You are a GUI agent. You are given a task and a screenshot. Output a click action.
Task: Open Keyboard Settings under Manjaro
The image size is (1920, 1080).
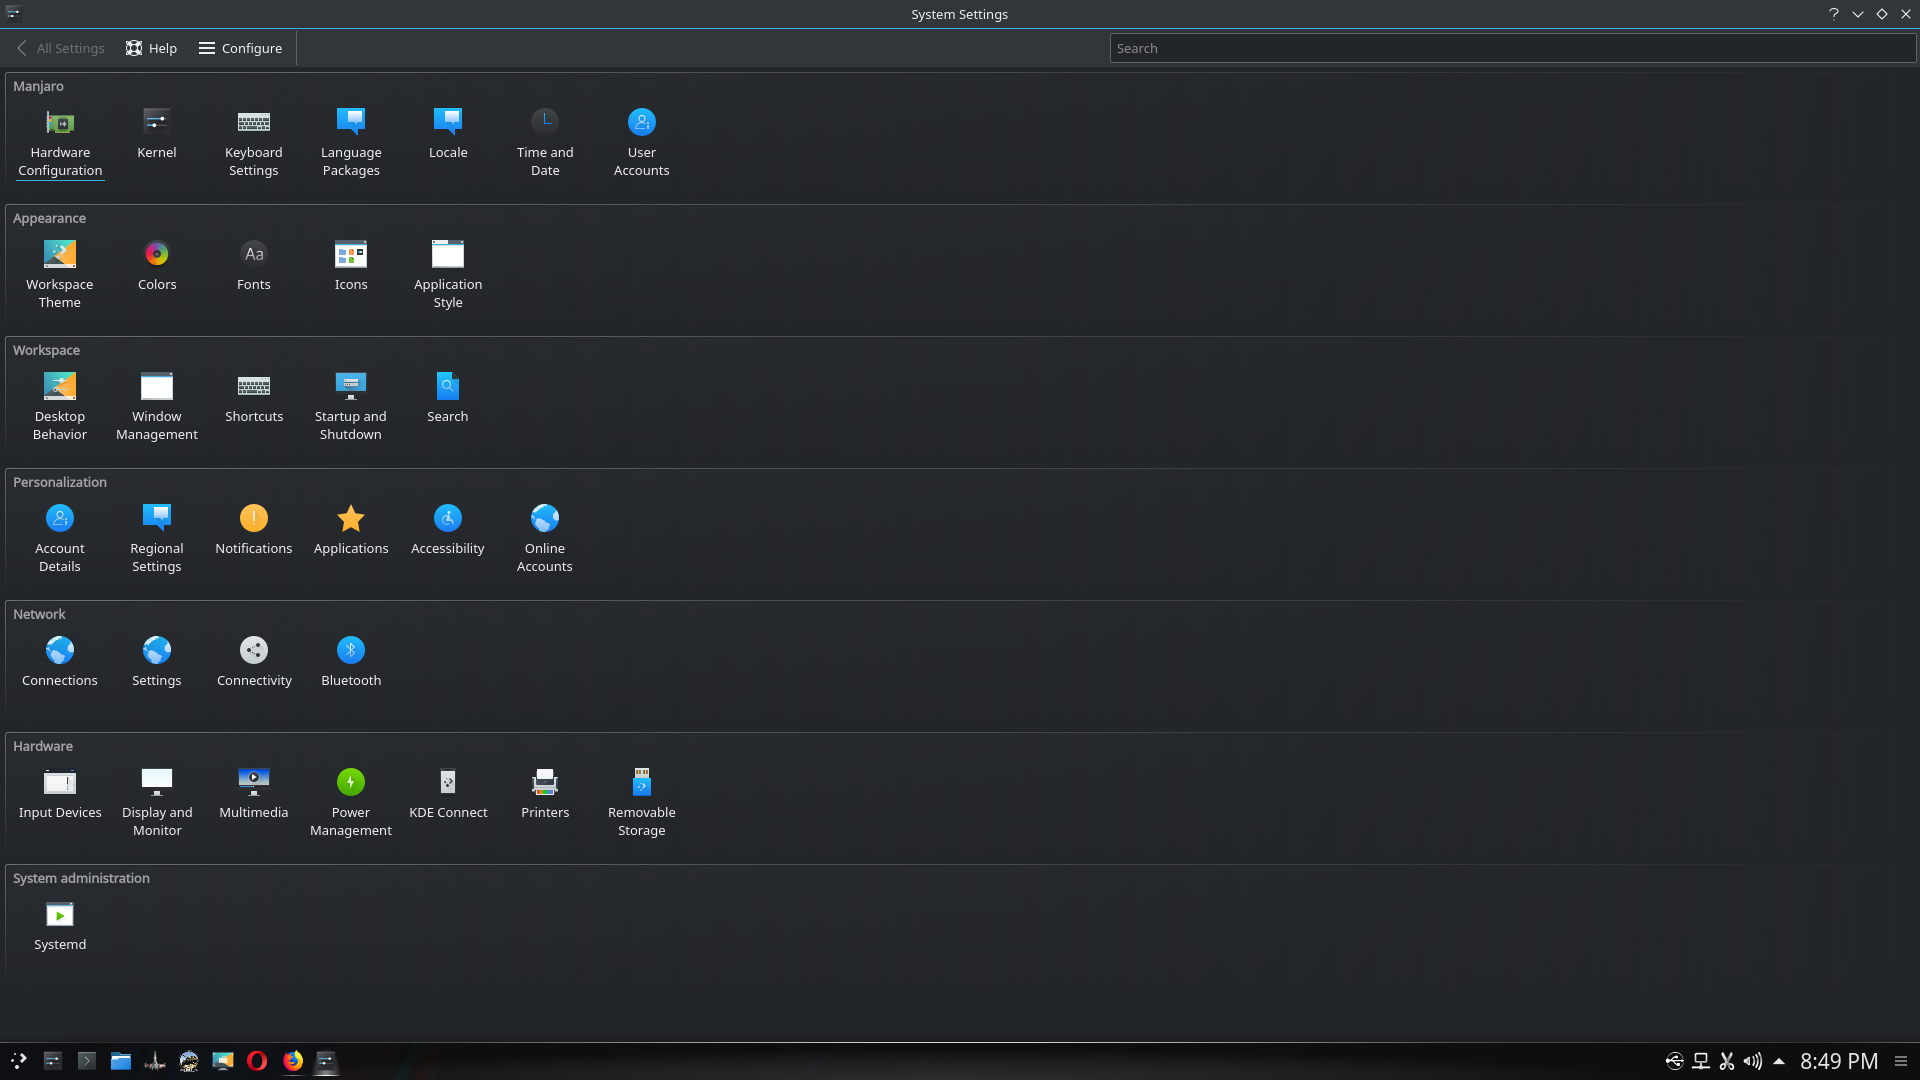(x=254, y=142)
